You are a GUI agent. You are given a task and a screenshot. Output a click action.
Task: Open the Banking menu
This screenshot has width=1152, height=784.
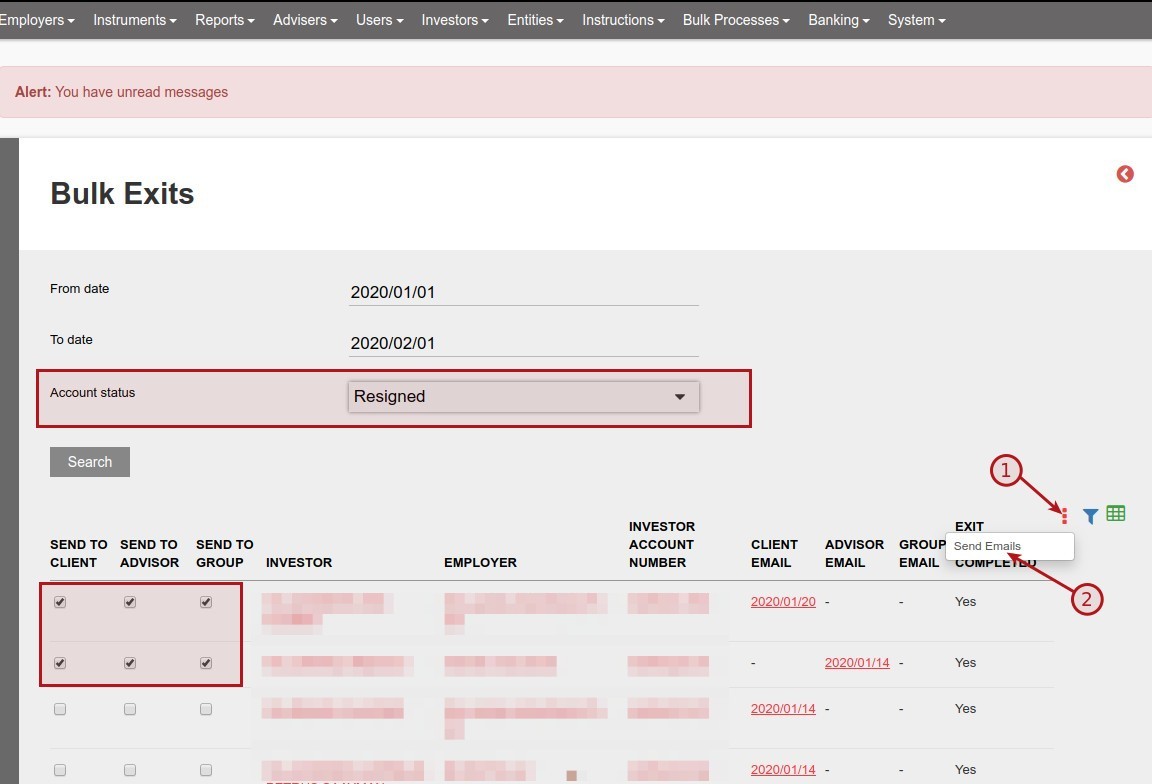click(x=839, y=20)
